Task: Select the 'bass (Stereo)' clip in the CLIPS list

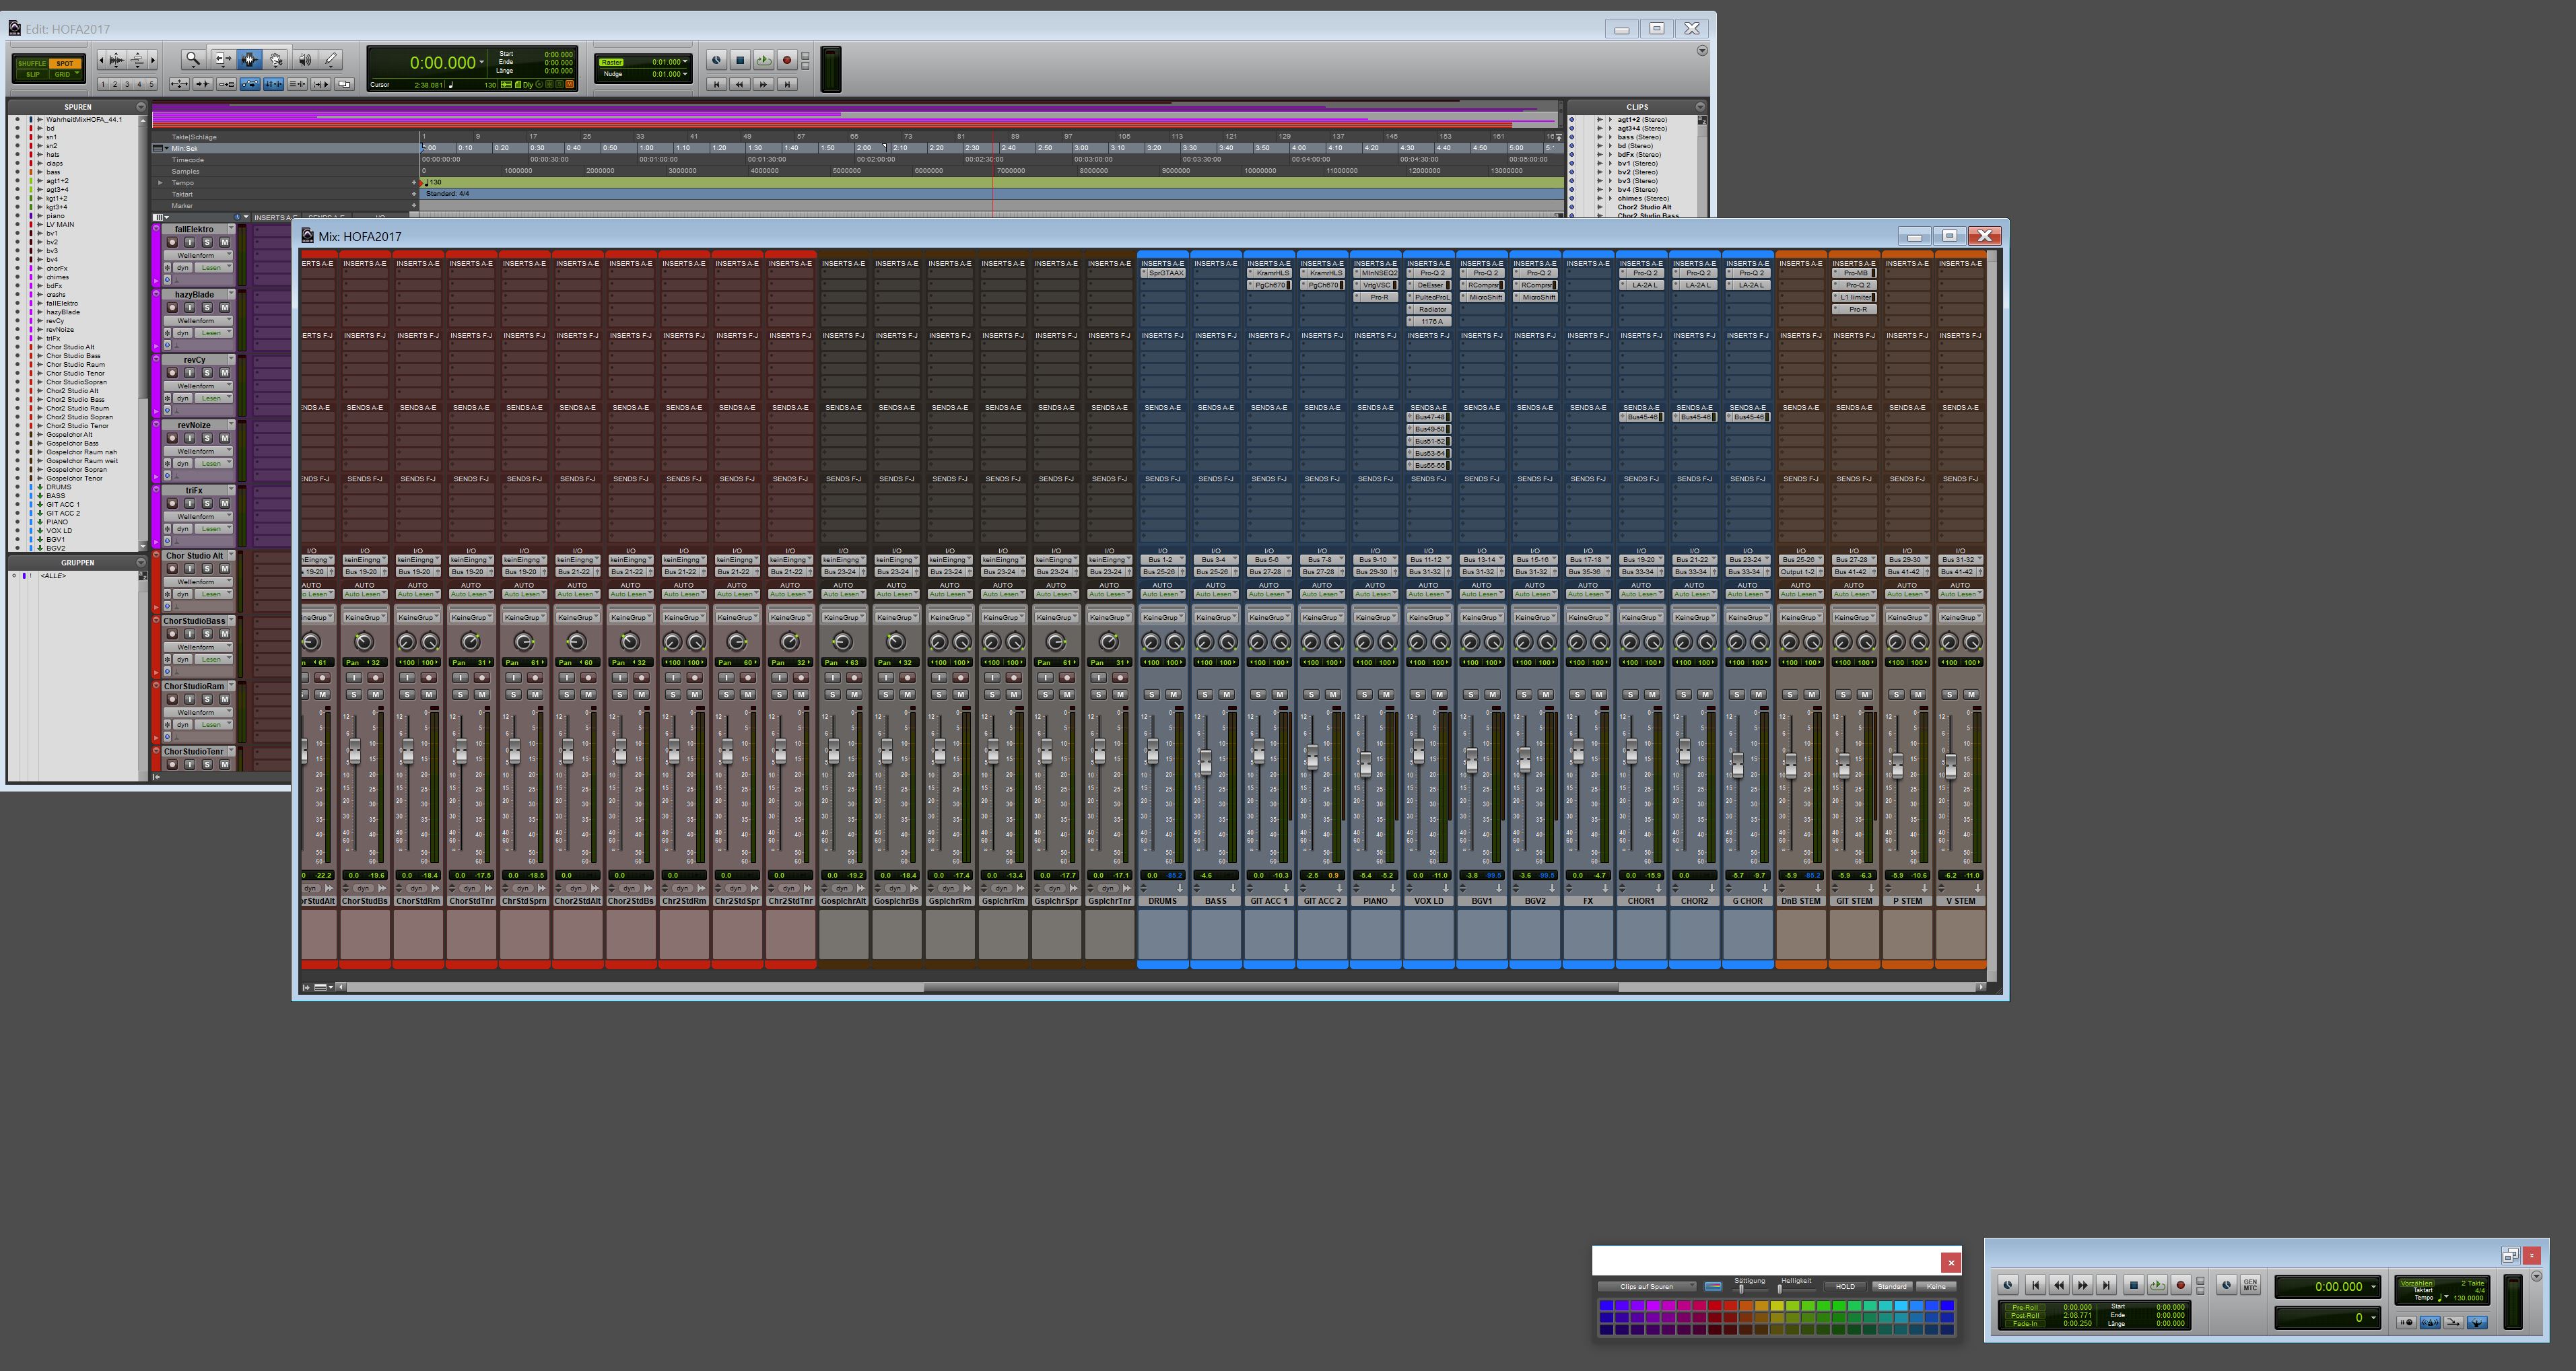Action: pyautogui.click(x=1641, y=137)
